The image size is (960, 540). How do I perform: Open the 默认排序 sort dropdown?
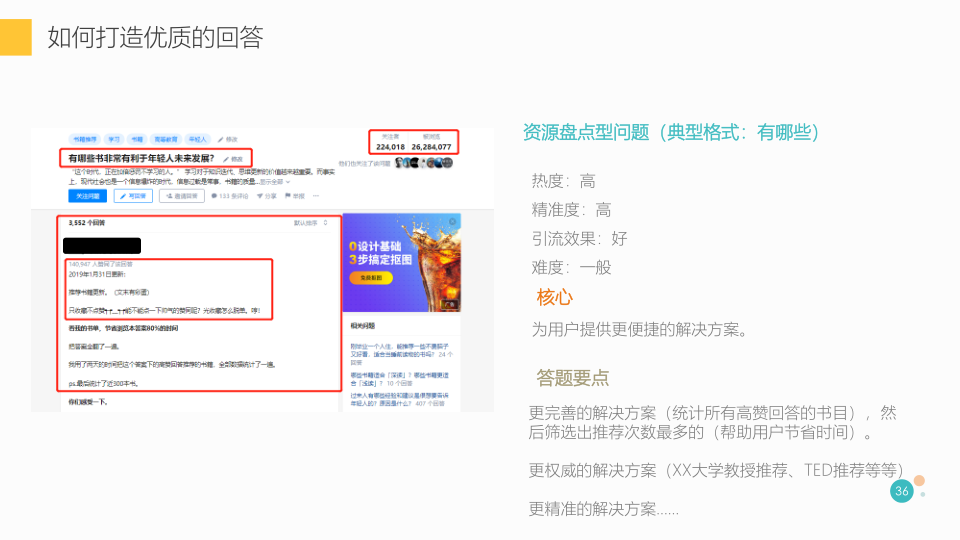coord(310,223)
